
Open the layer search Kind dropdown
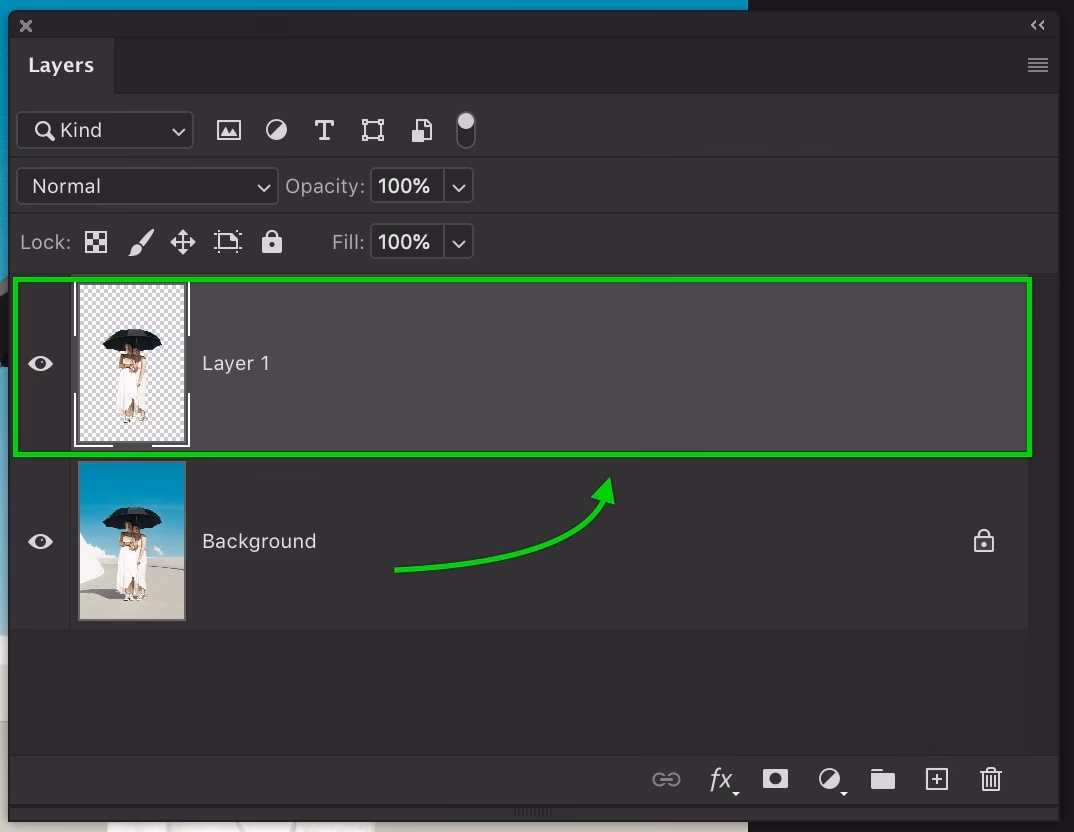point(104,130)
